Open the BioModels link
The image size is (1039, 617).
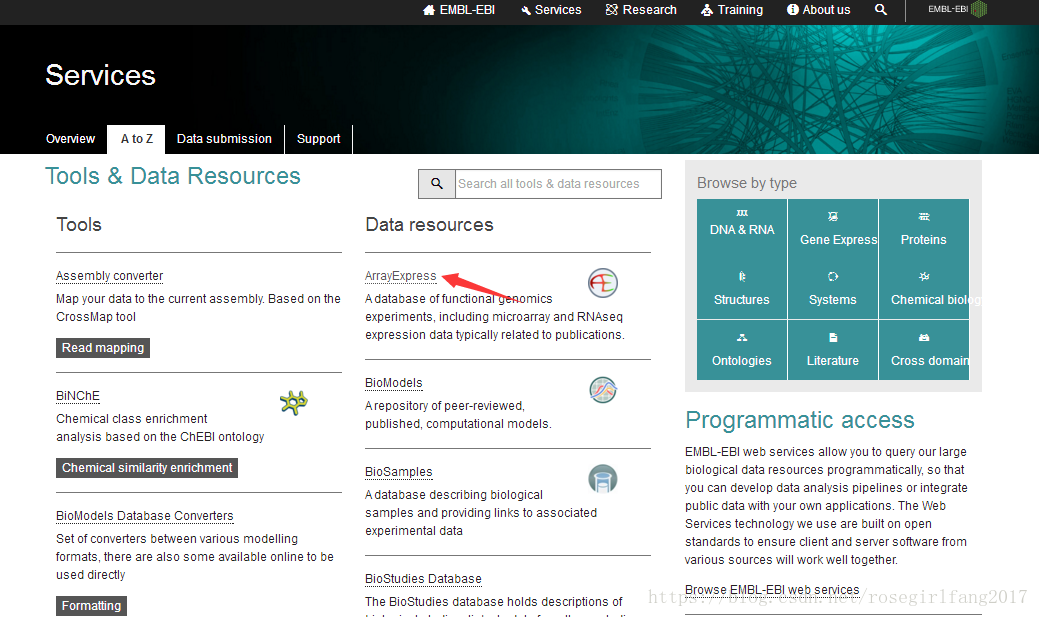pyautogui.click(x=394, y=383)
